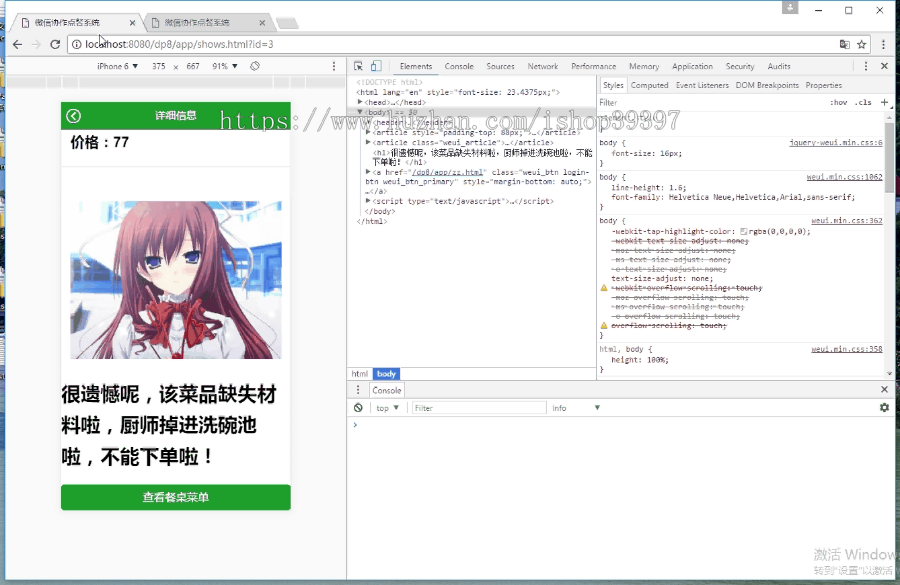Toggle the .cls class editor
900x585 pixels.
[863, 102]
